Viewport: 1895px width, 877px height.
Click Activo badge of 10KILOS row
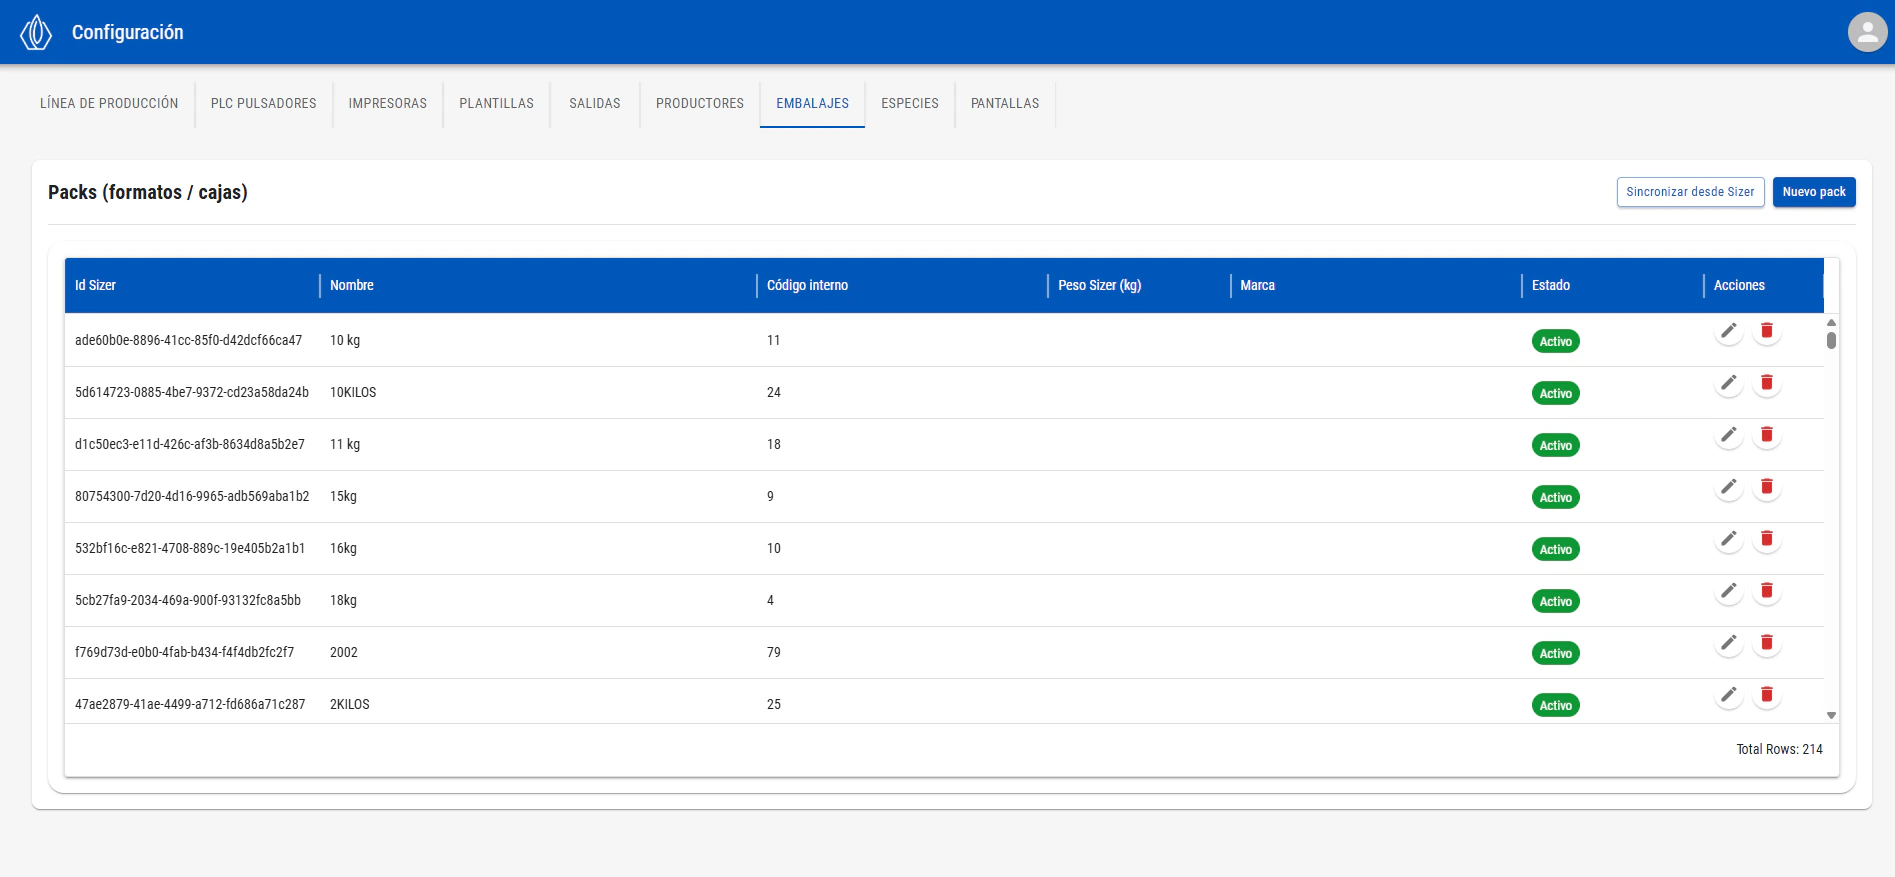(x=1555, y=393)
